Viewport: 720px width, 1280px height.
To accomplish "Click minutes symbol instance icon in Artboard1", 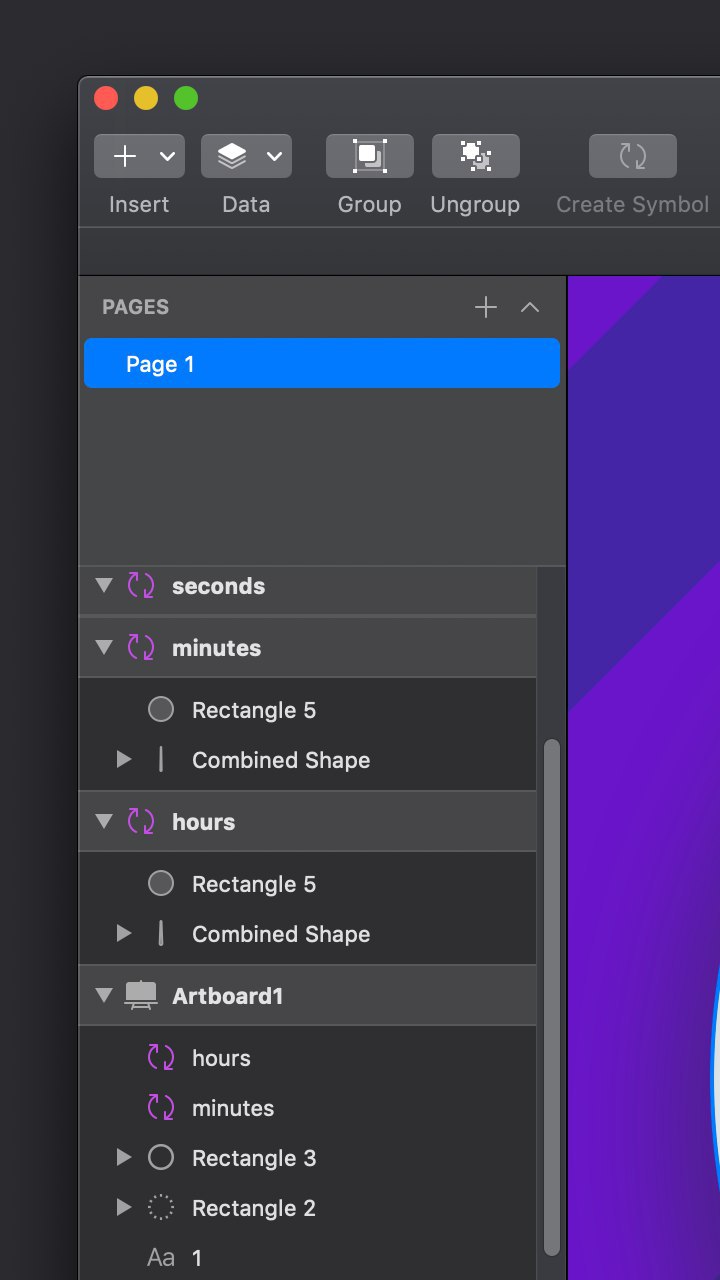I will tap(161, 1108).
